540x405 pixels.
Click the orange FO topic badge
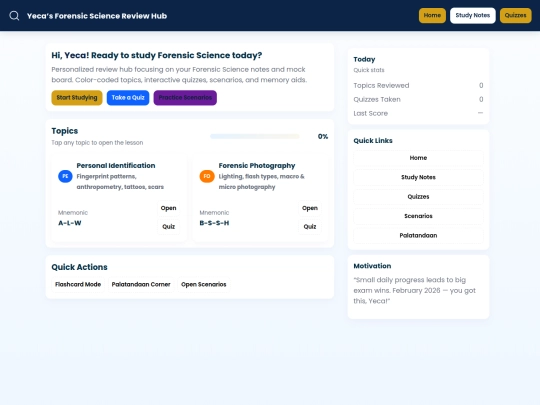(x=207, y=176)
